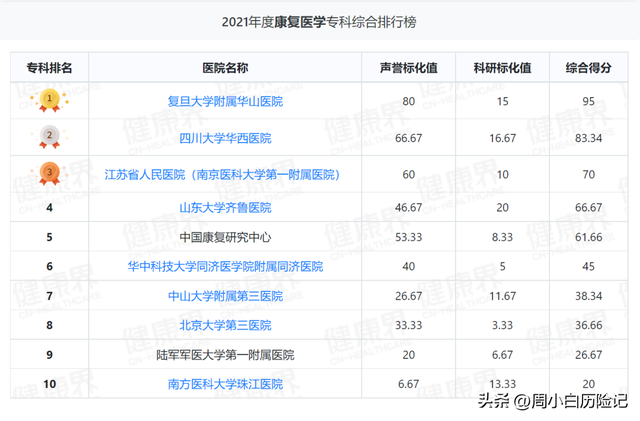Select composite score 83.34 cell

click(x=588, y=138)
